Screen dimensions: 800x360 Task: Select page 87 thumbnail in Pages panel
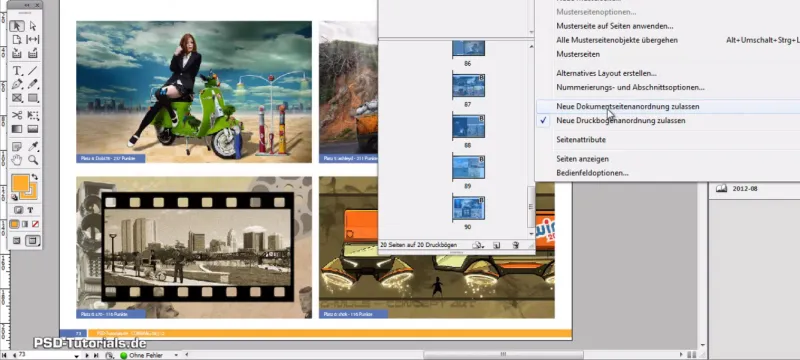(x=468, y=86)
